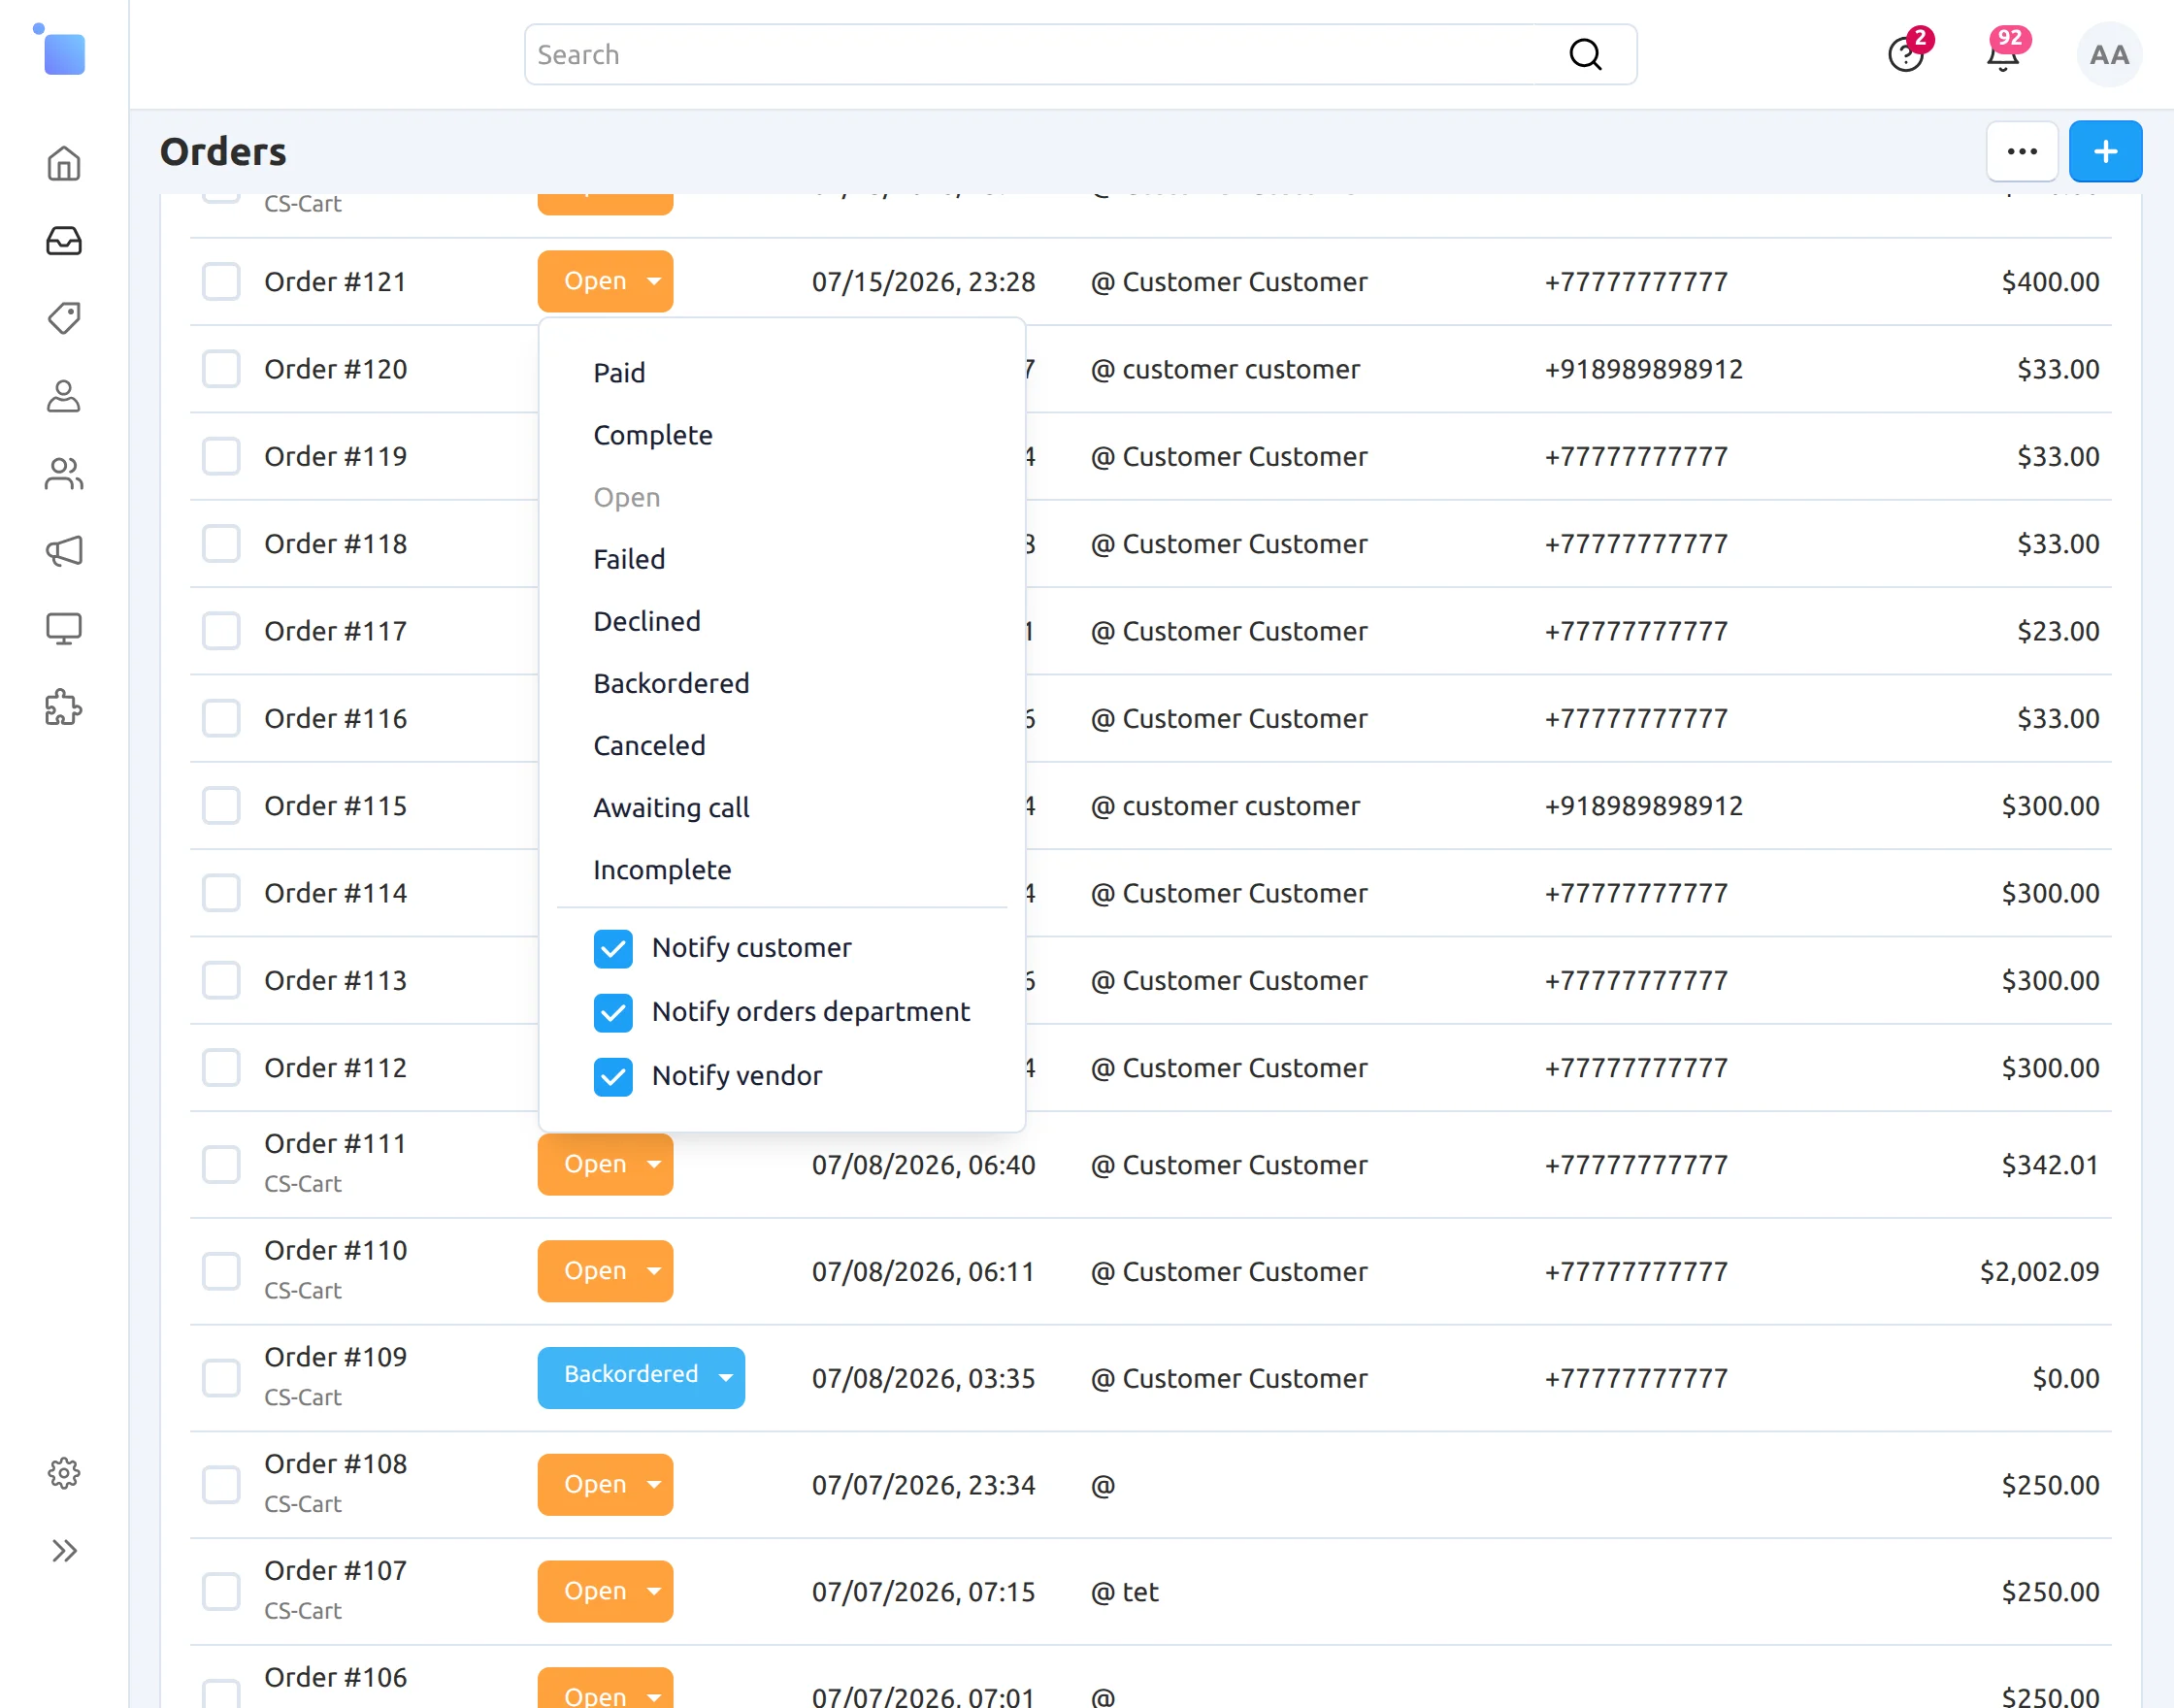The image size is (2174, 1708).
Task: Click the Orders page heading
Action: (x=223, y=152)
